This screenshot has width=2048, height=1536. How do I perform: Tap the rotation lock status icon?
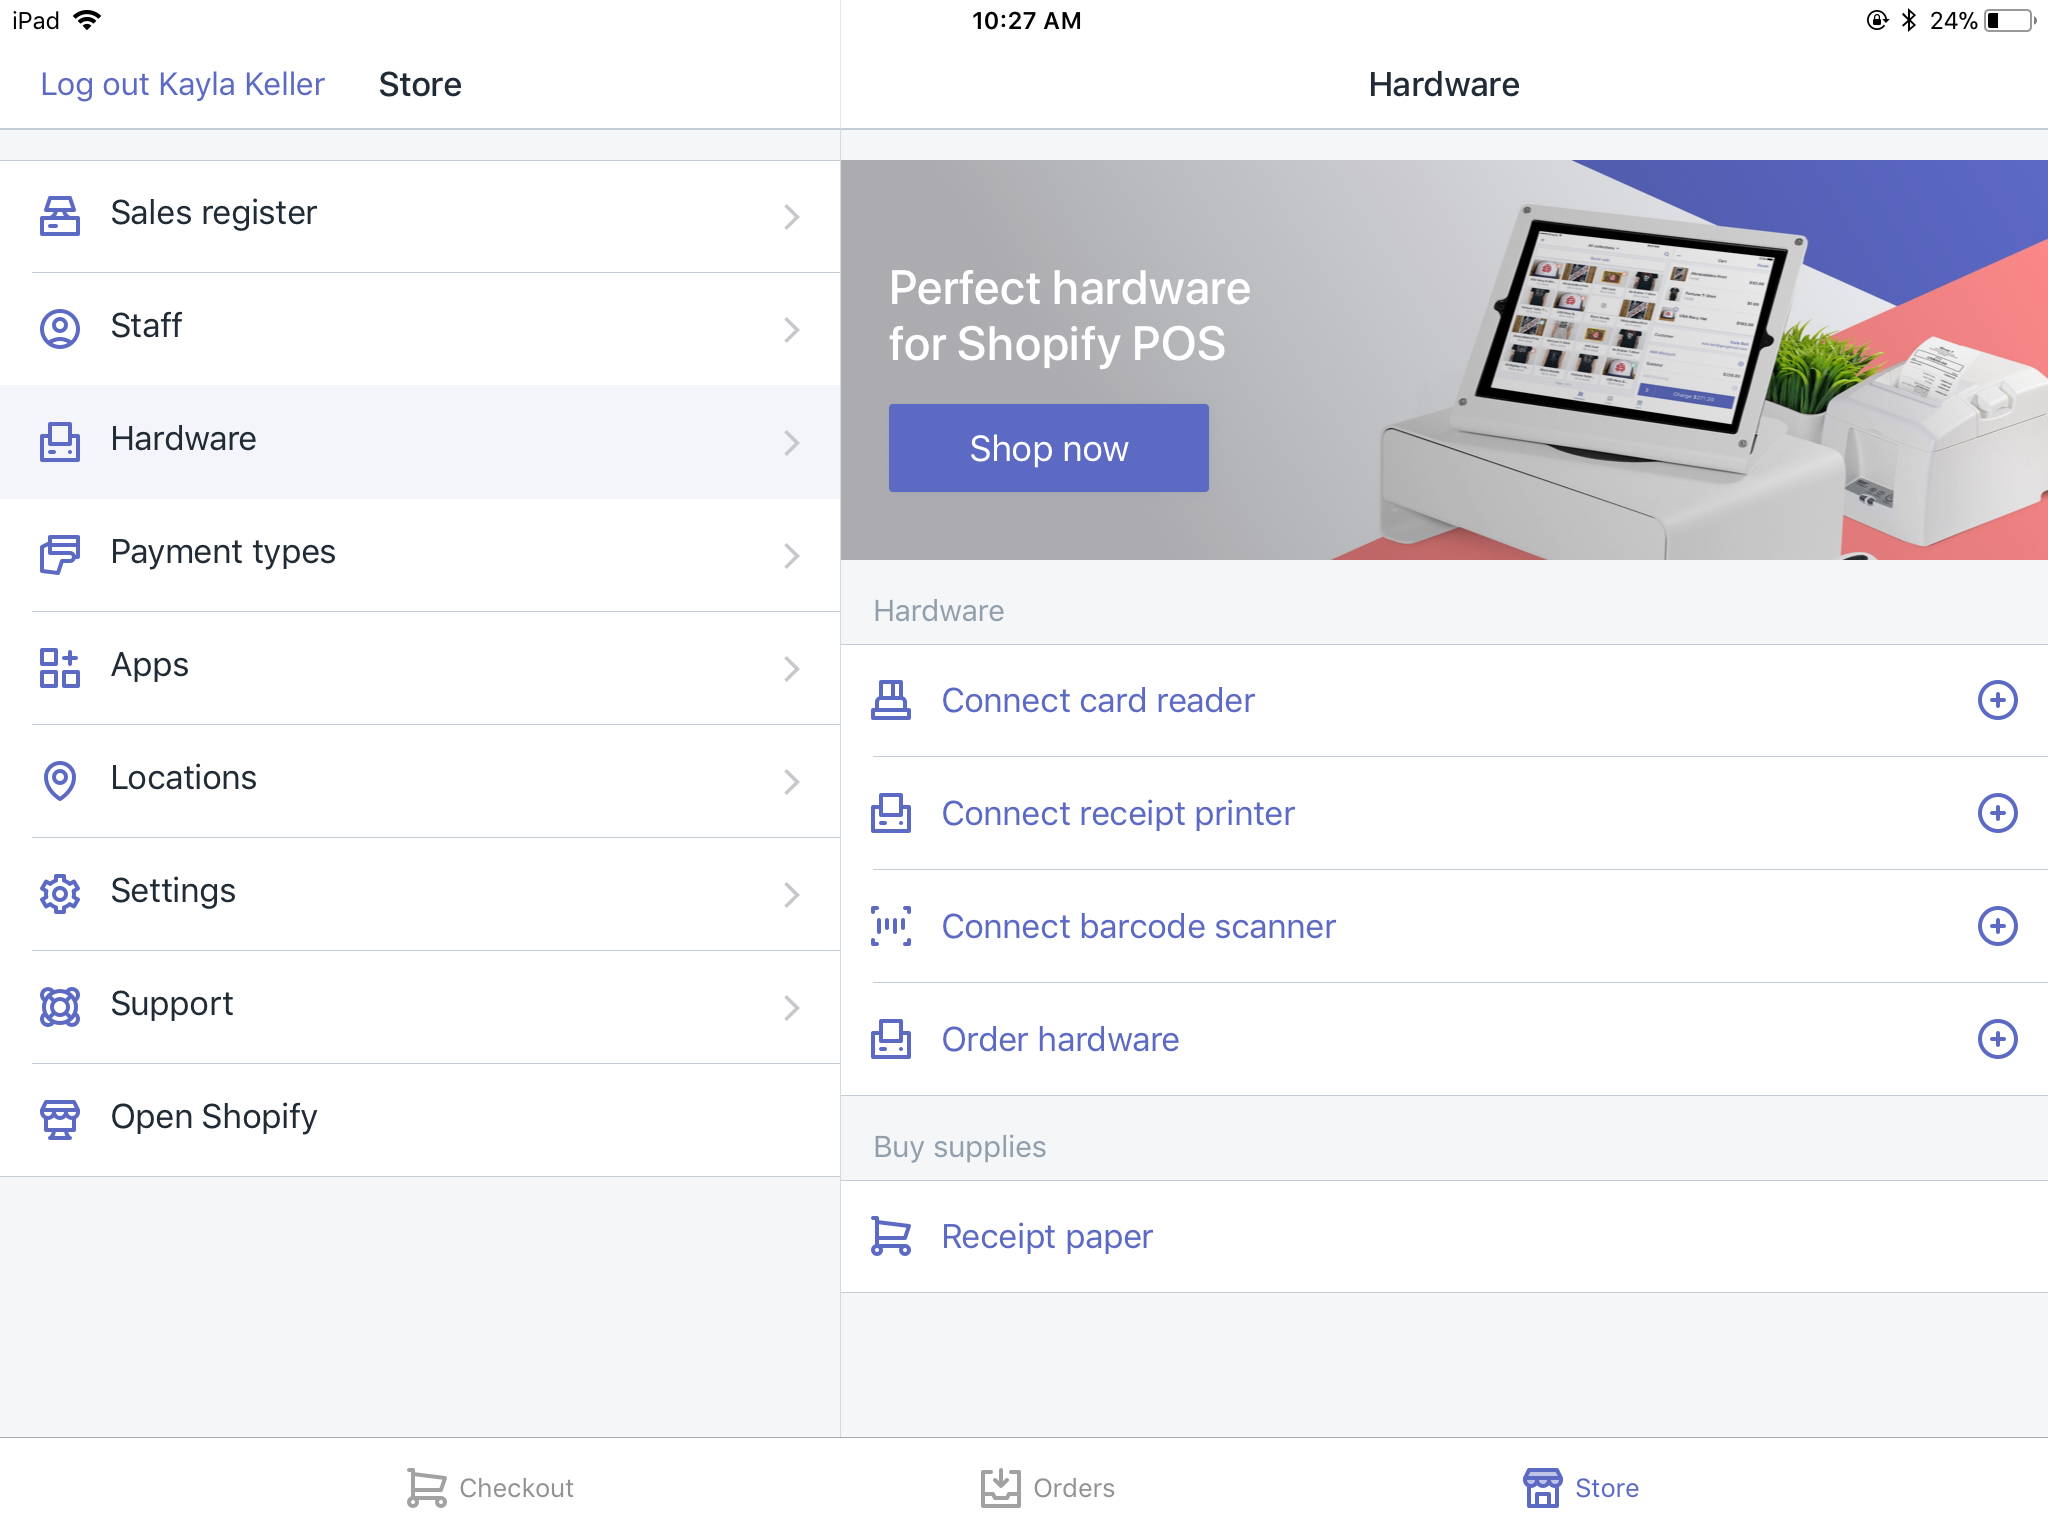[1877, 20]
